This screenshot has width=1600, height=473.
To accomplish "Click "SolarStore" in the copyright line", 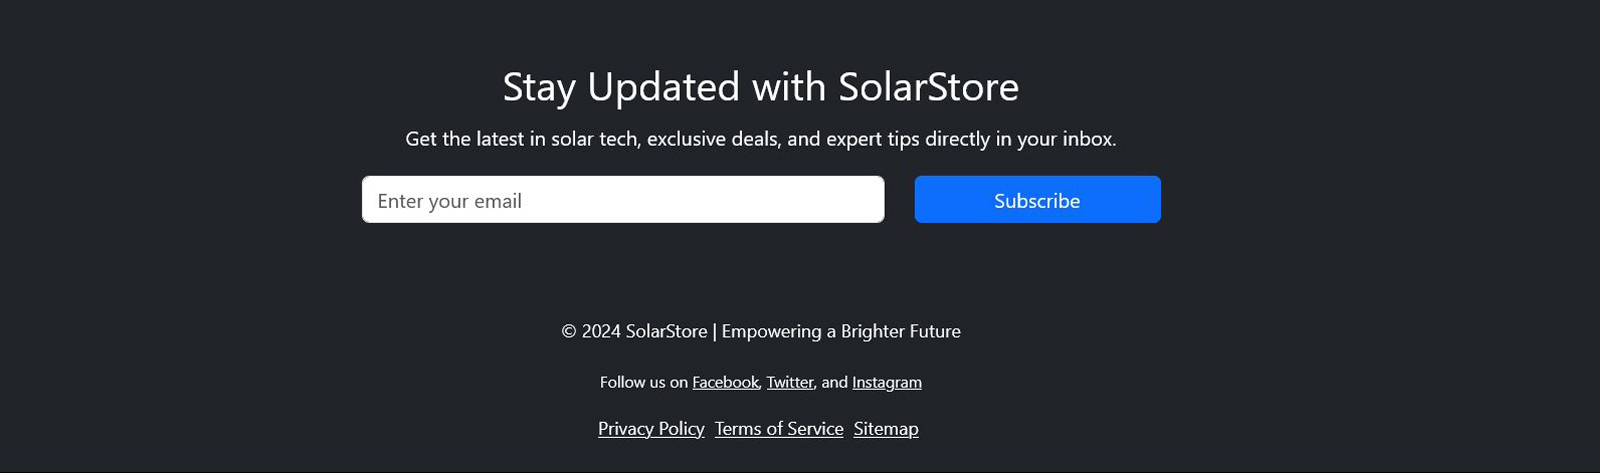I will (x=666, y=331).
